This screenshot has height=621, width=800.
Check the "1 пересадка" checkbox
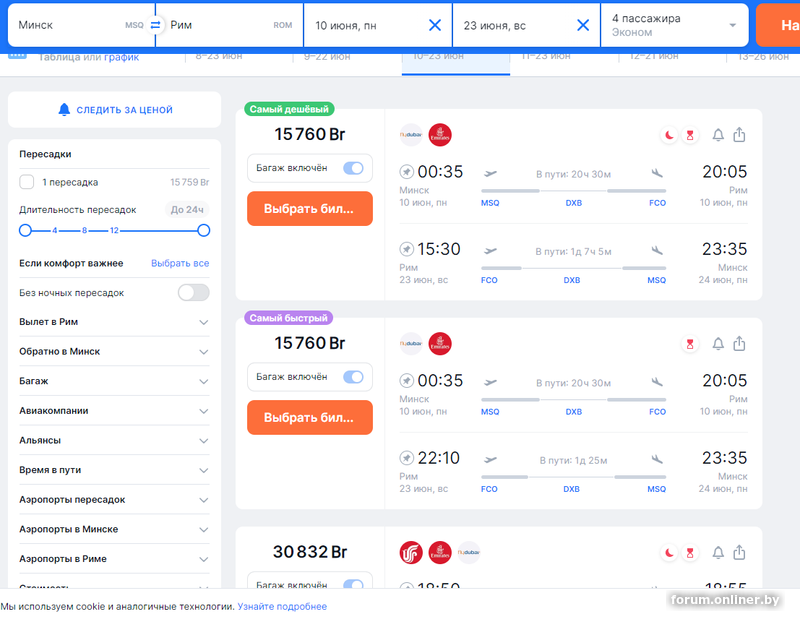pos(27,182)
